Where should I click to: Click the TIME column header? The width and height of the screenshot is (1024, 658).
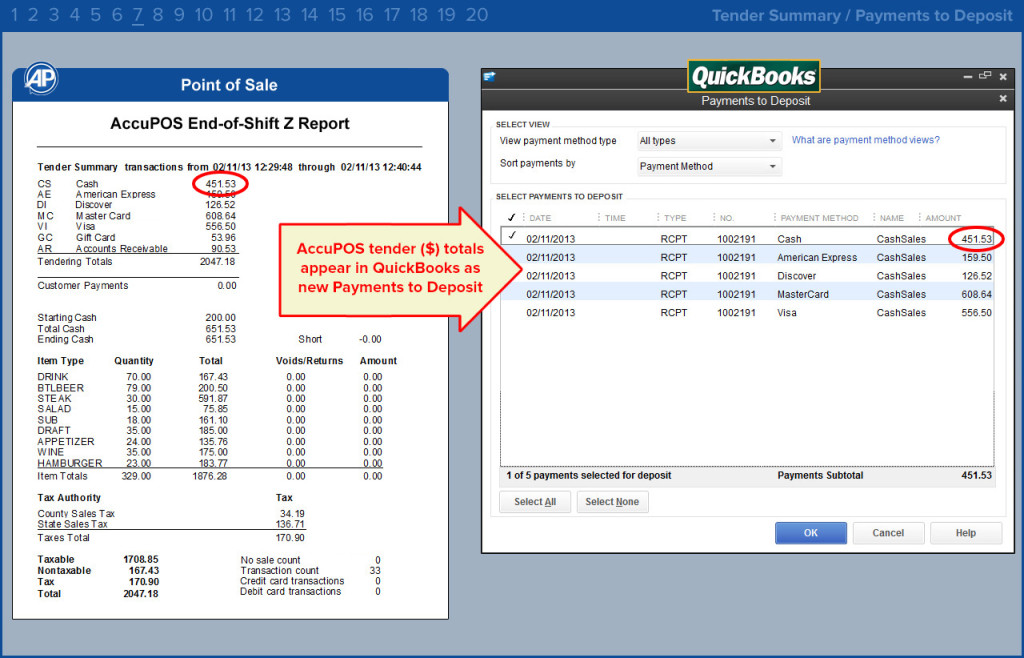coord(615,218)
